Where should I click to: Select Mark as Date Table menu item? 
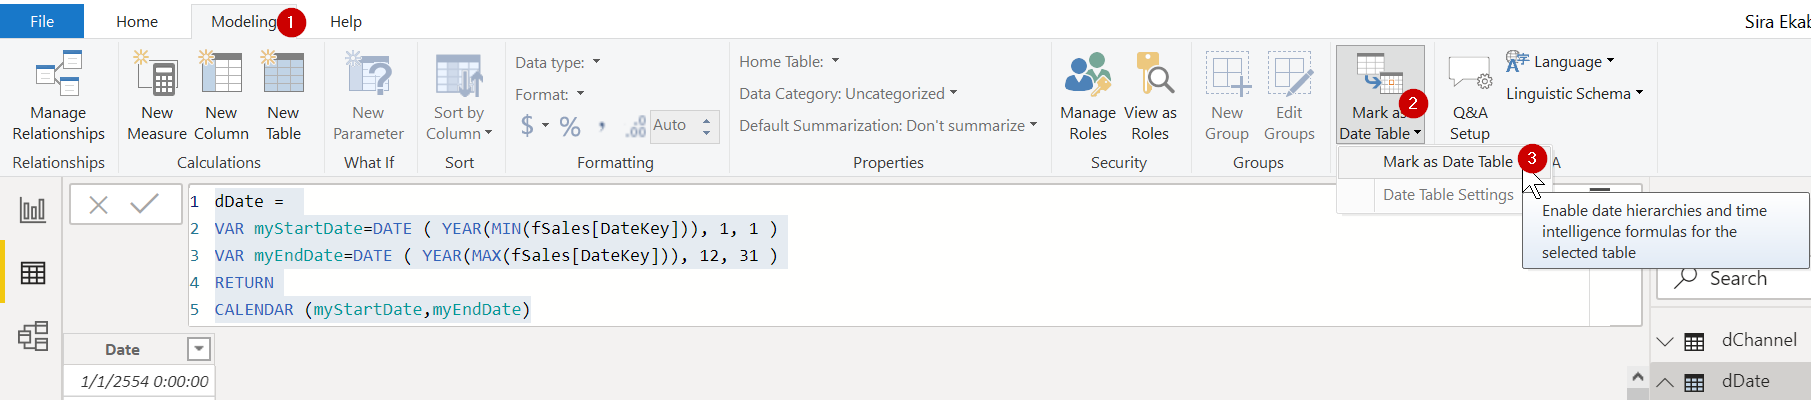(x=1447, y=162)
